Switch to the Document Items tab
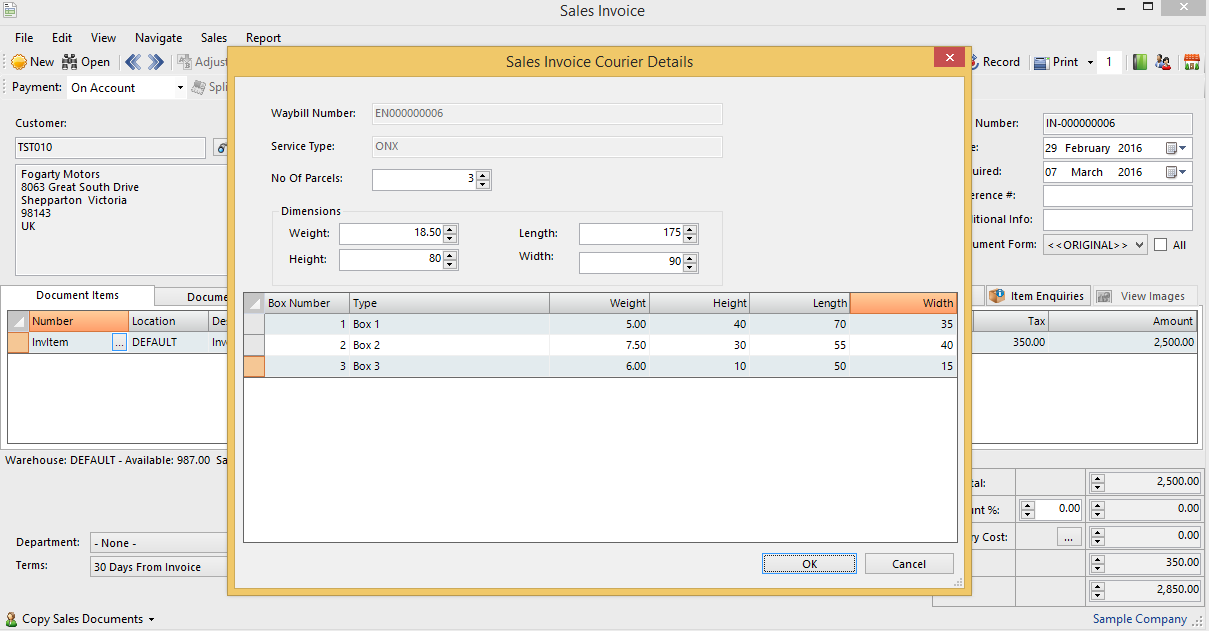This screenshot has width=1209, height=631. coord(77,296)
